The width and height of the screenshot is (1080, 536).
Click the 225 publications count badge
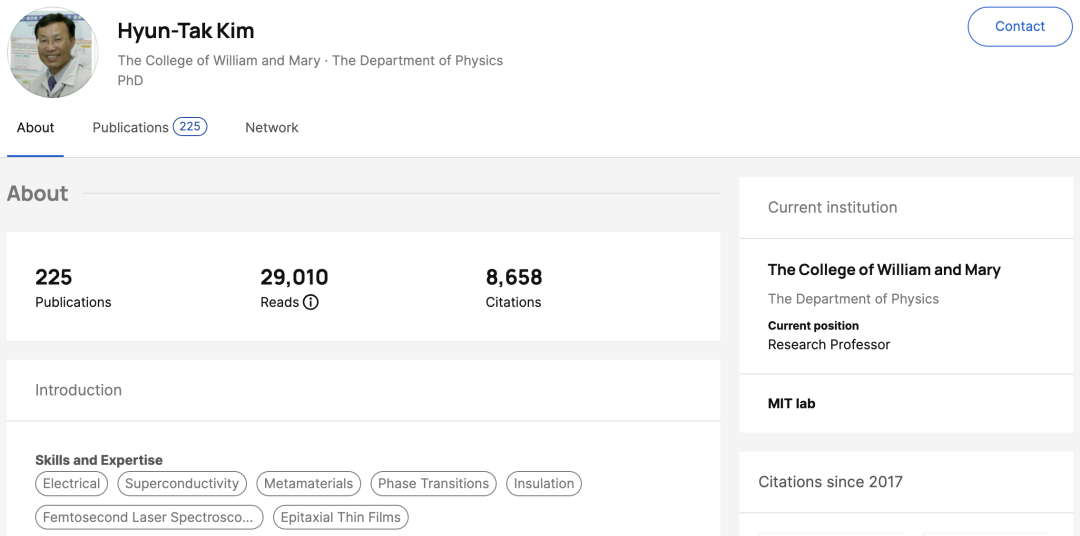pos(190,127)
